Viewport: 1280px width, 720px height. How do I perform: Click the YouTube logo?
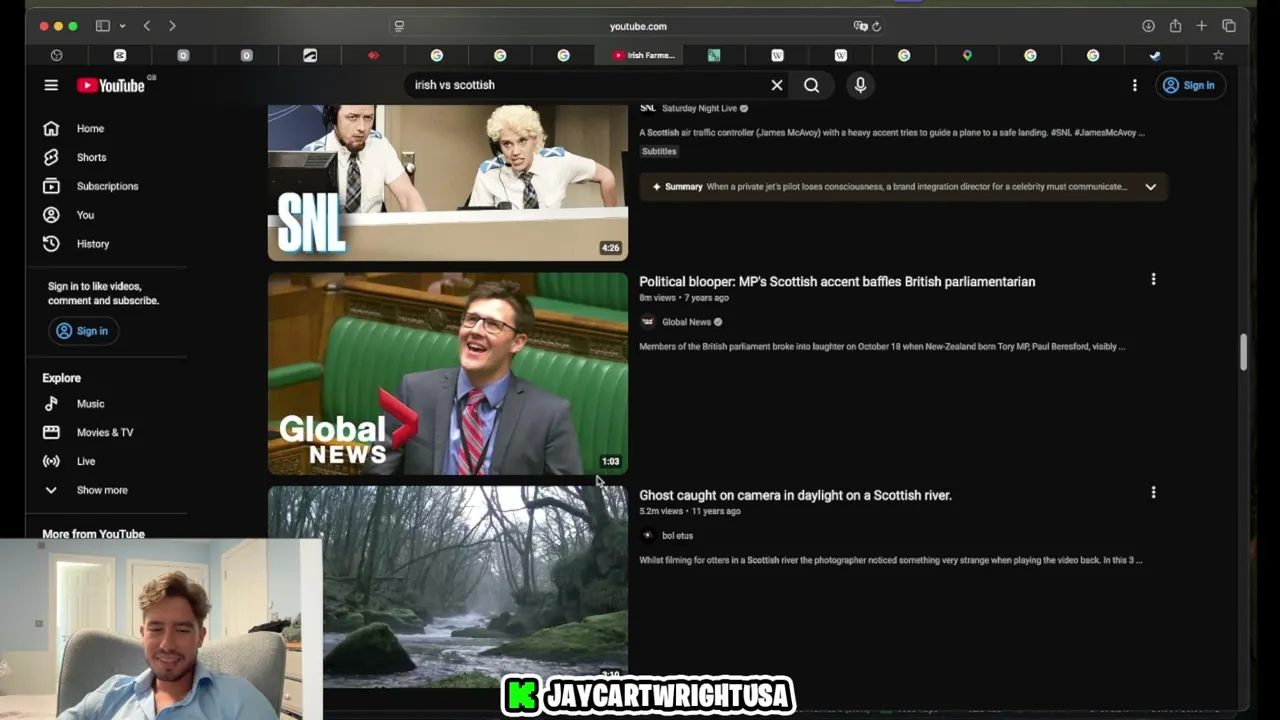[111, 85]
